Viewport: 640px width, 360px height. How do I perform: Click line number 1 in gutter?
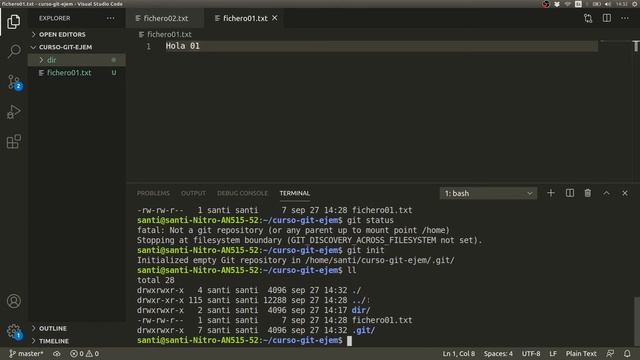[149, 47]
